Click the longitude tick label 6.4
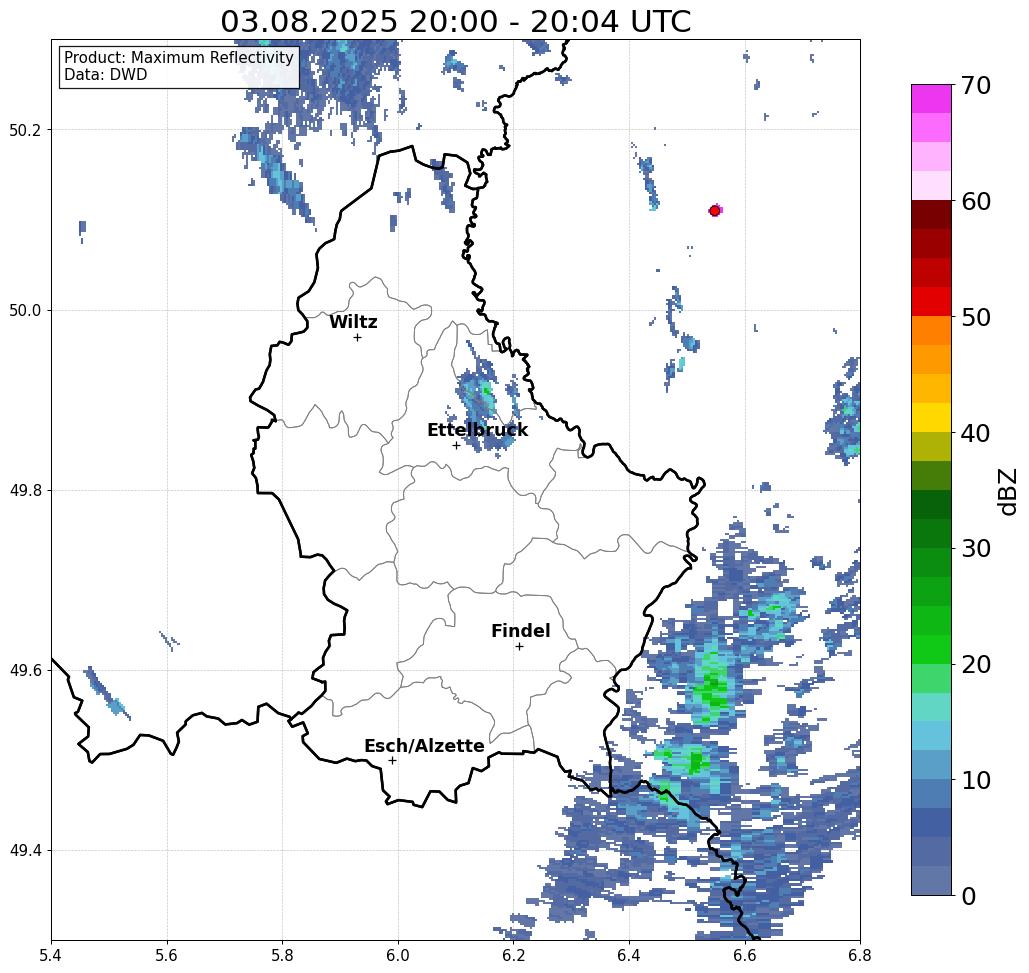Image resolution: width=1029 pixels, height=973 pixels. click(x=629, y=955)
